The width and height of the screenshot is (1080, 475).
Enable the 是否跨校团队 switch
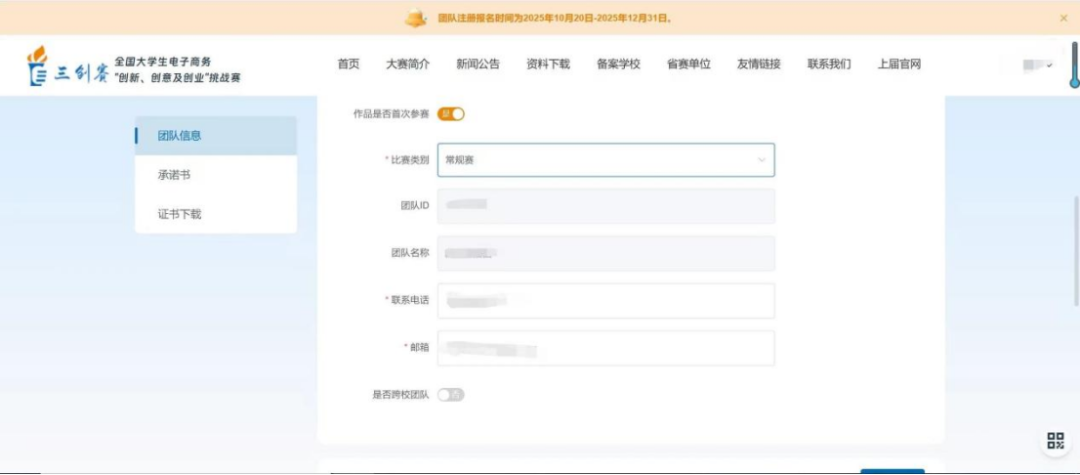click(x=451, y=395)
